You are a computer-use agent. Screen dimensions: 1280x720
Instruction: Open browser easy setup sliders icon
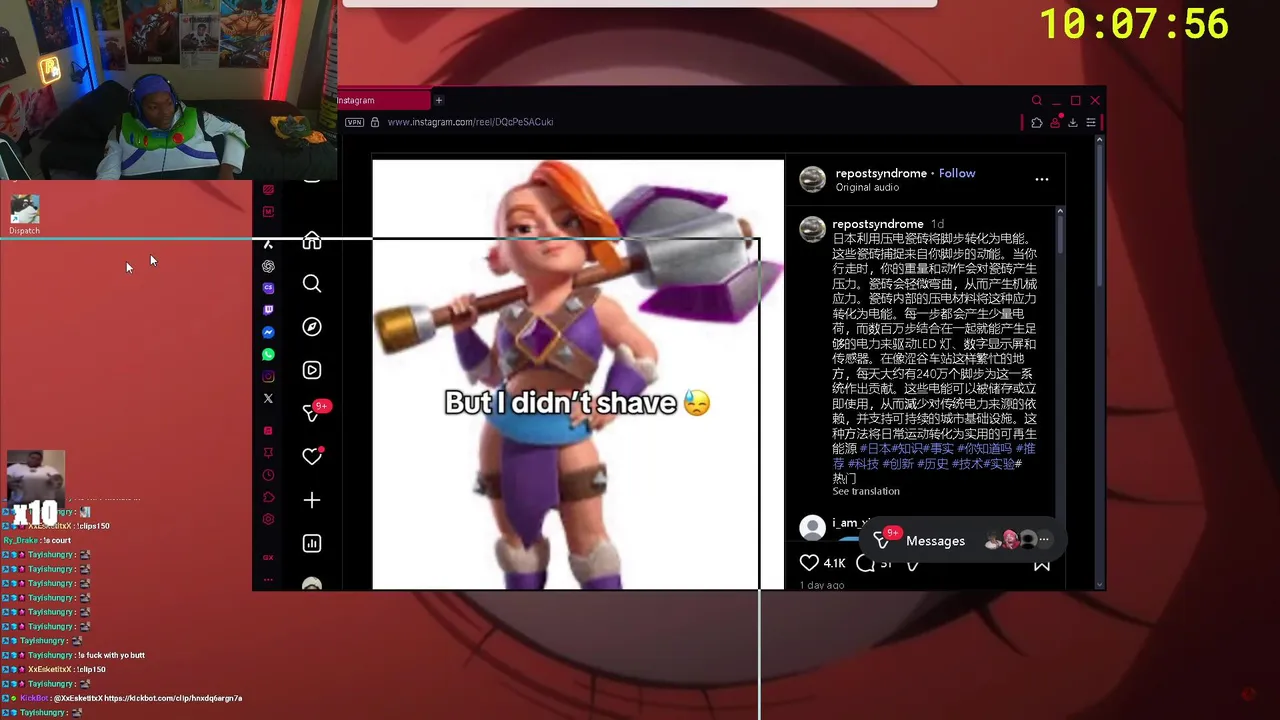1091,122
